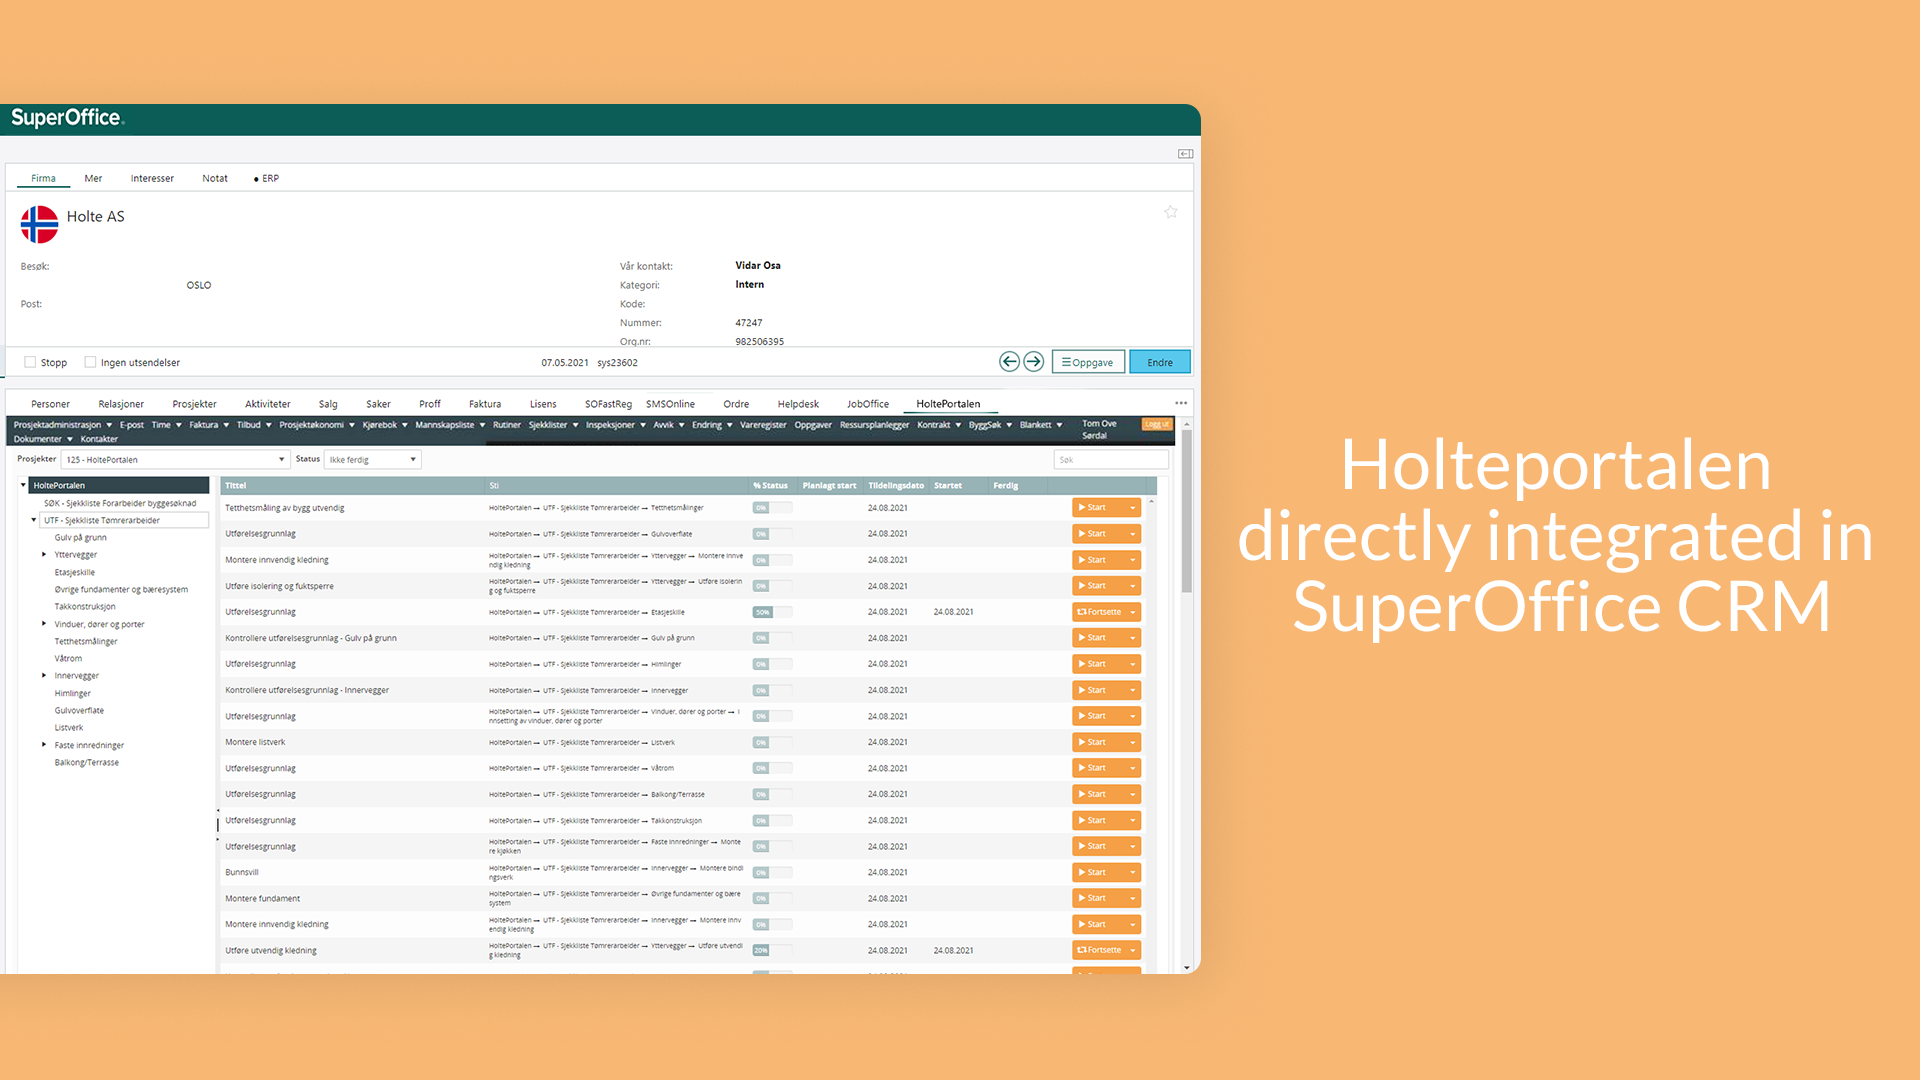Click Fortsette dropdown arrow in Etasjeskille row
Viewport: 1920px width, 1080px height.
(x=1132, y=612)
